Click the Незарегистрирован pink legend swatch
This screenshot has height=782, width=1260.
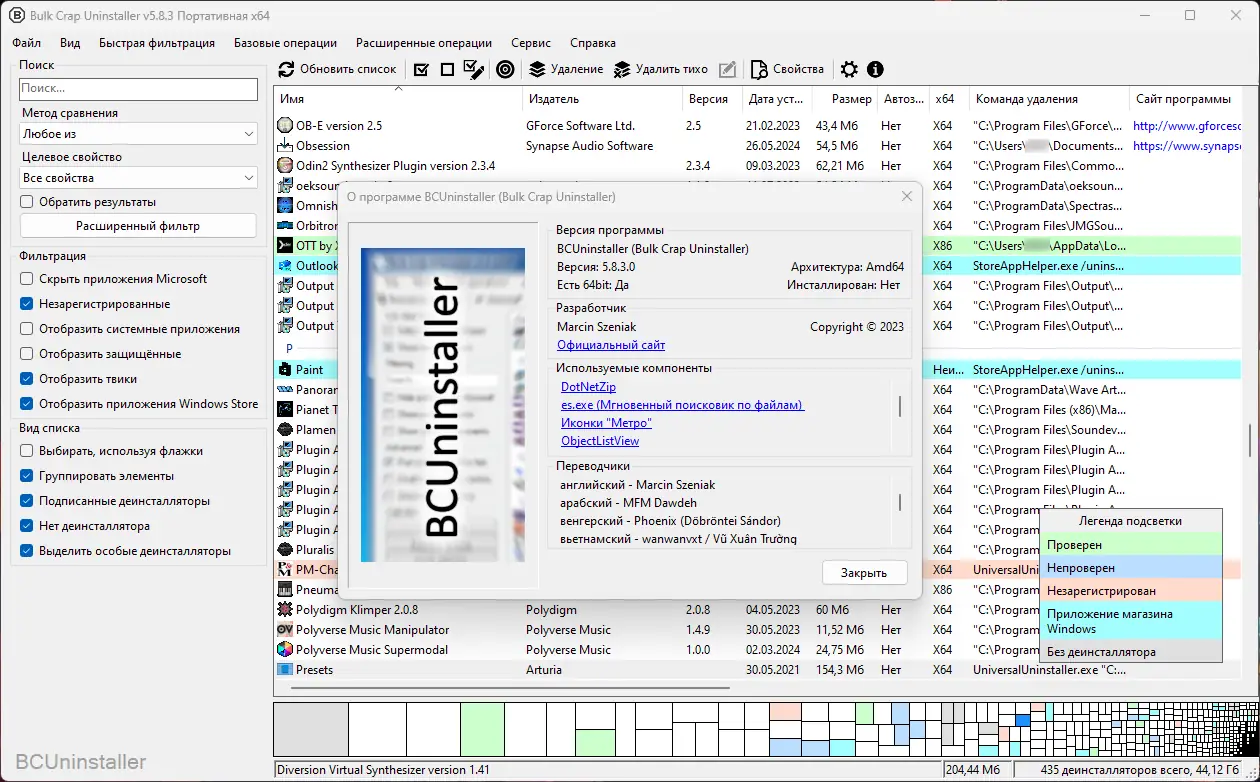click(1131, 591)
